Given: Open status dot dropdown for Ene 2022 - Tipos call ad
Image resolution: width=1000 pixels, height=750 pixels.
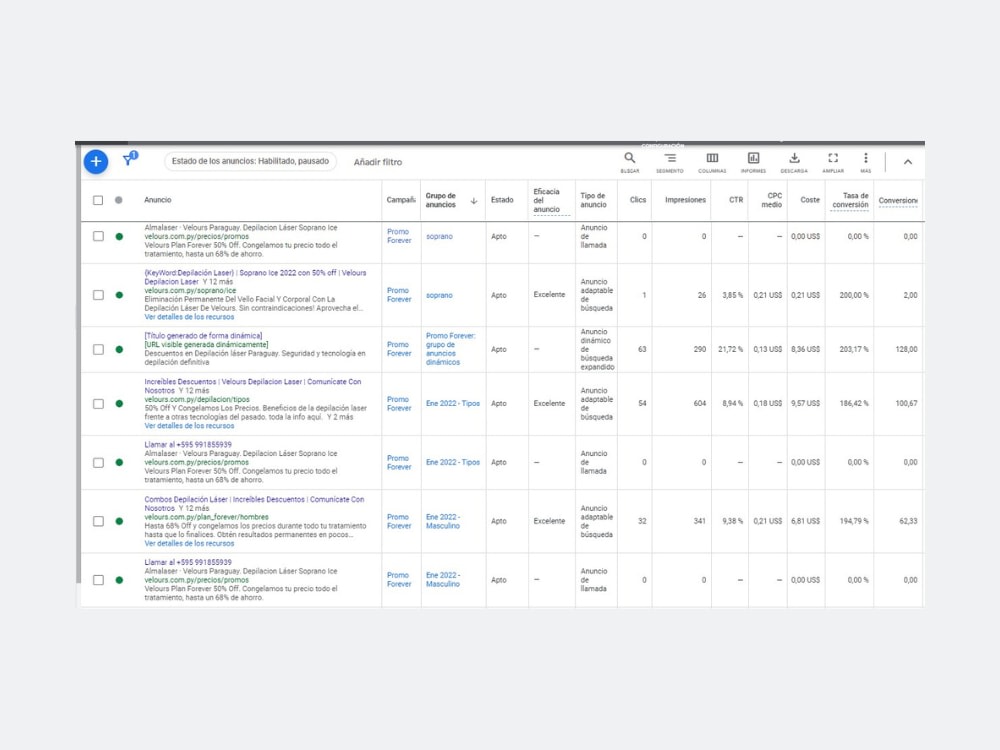Looking at the screenshot, I should [119, 462].
